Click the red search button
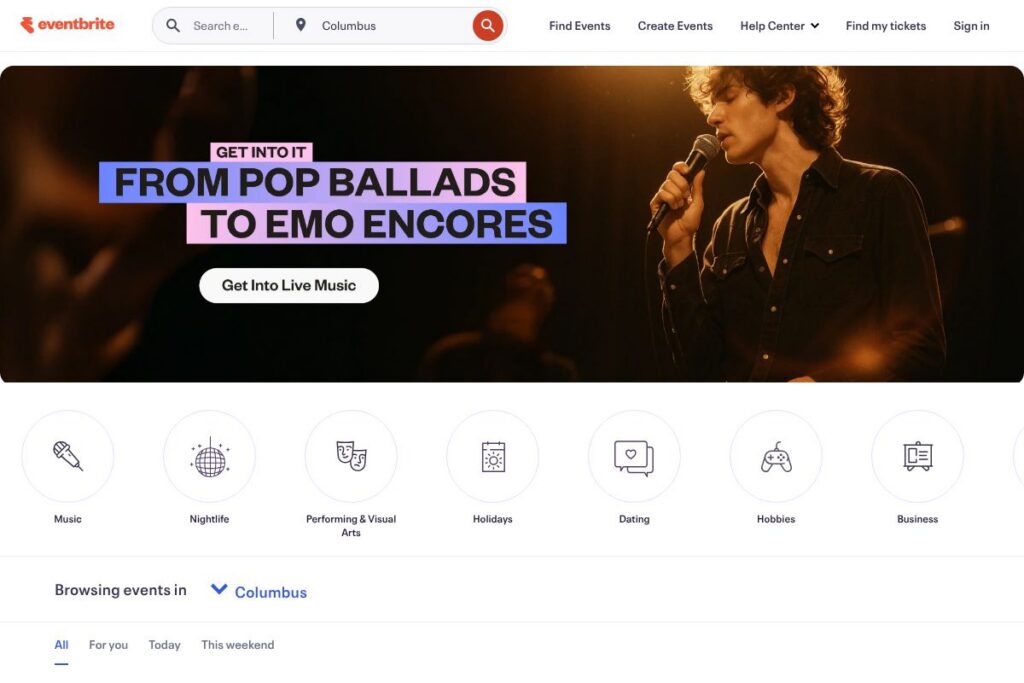The image size is (1024, 683). (x=488, y=25)
